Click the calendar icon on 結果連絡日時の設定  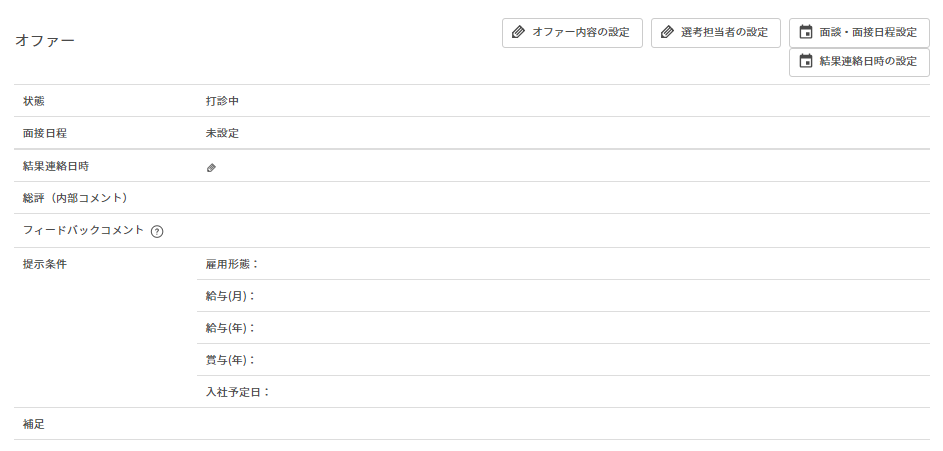pos(806,62)
